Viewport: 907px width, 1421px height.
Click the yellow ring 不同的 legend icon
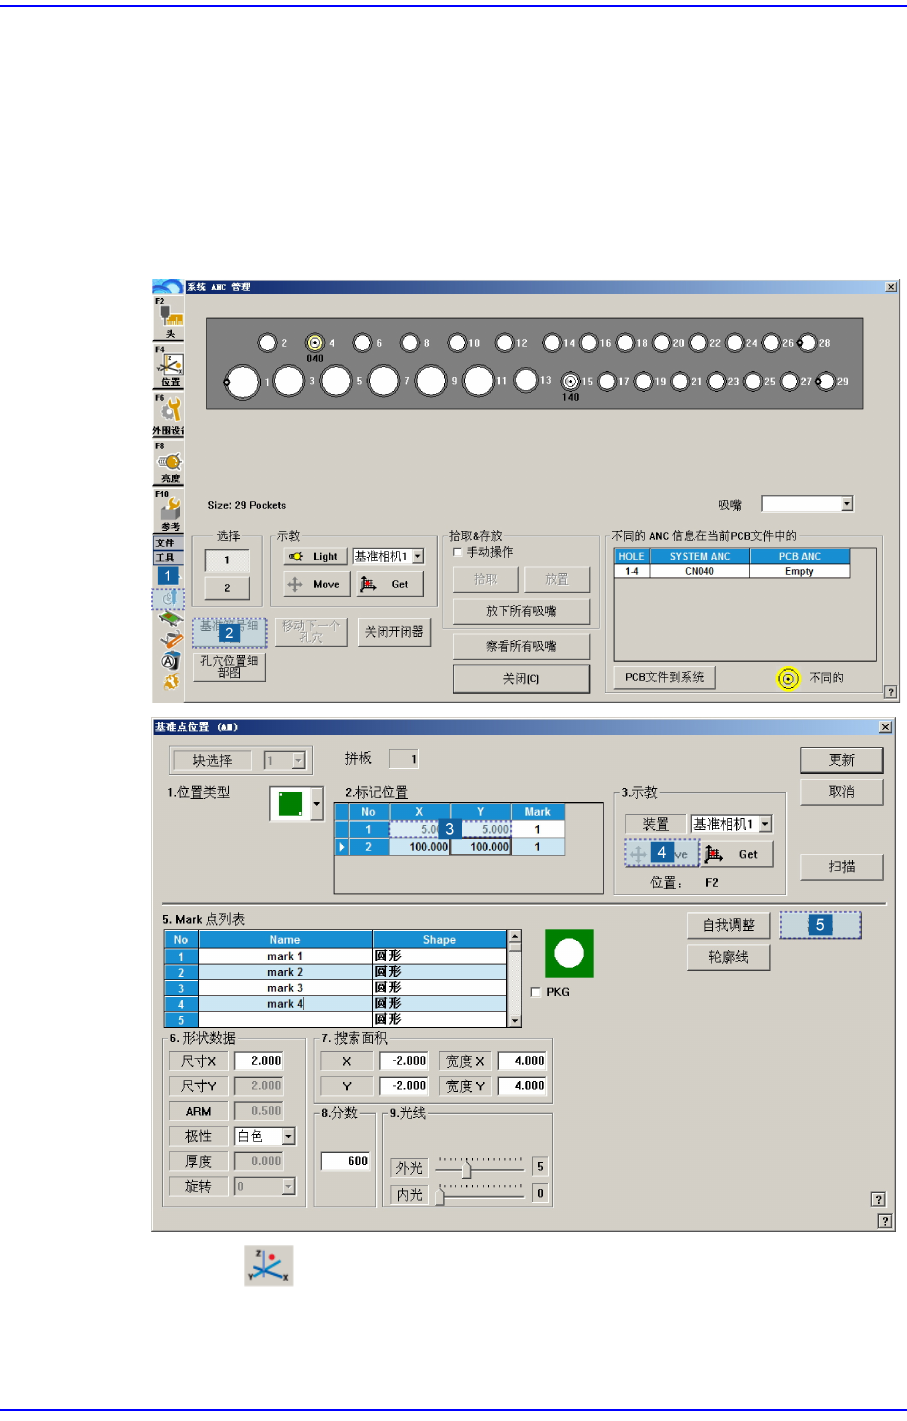click(x=789, y=679)
